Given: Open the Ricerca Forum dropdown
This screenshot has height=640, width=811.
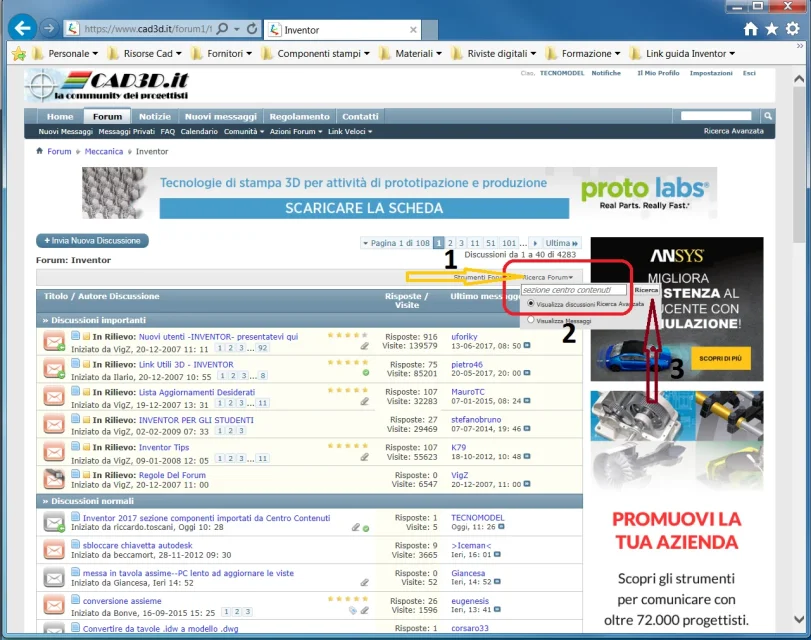Looking at the screenshot, I should (x=548, y=277).
